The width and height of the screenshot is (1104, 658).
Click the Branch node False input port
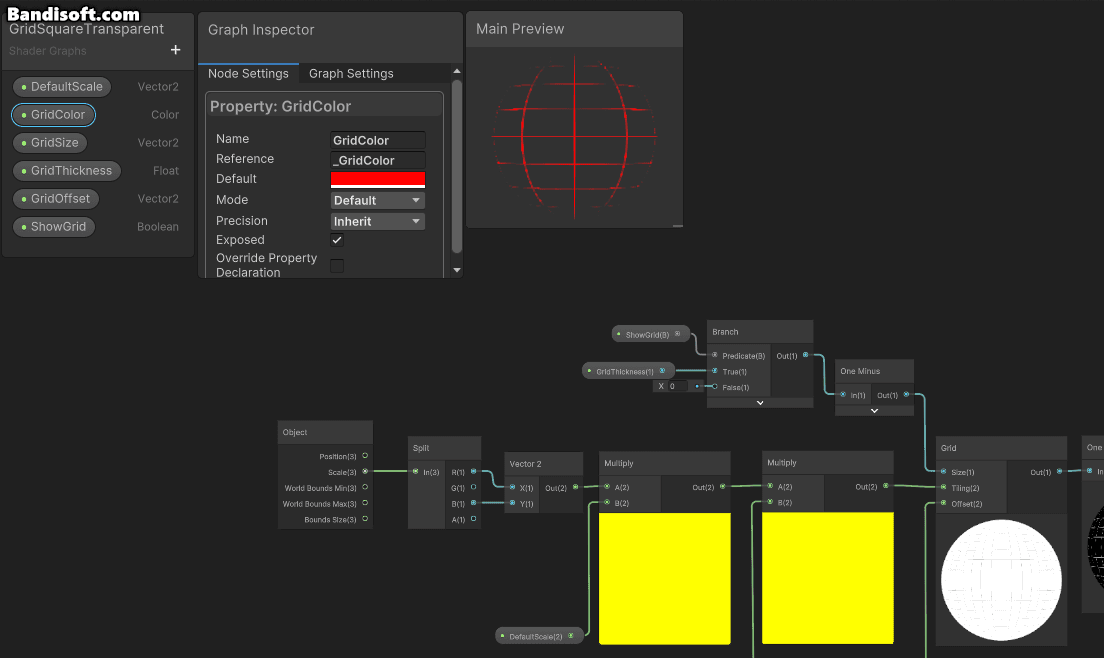pyautogui.click(x=715, y=386)
